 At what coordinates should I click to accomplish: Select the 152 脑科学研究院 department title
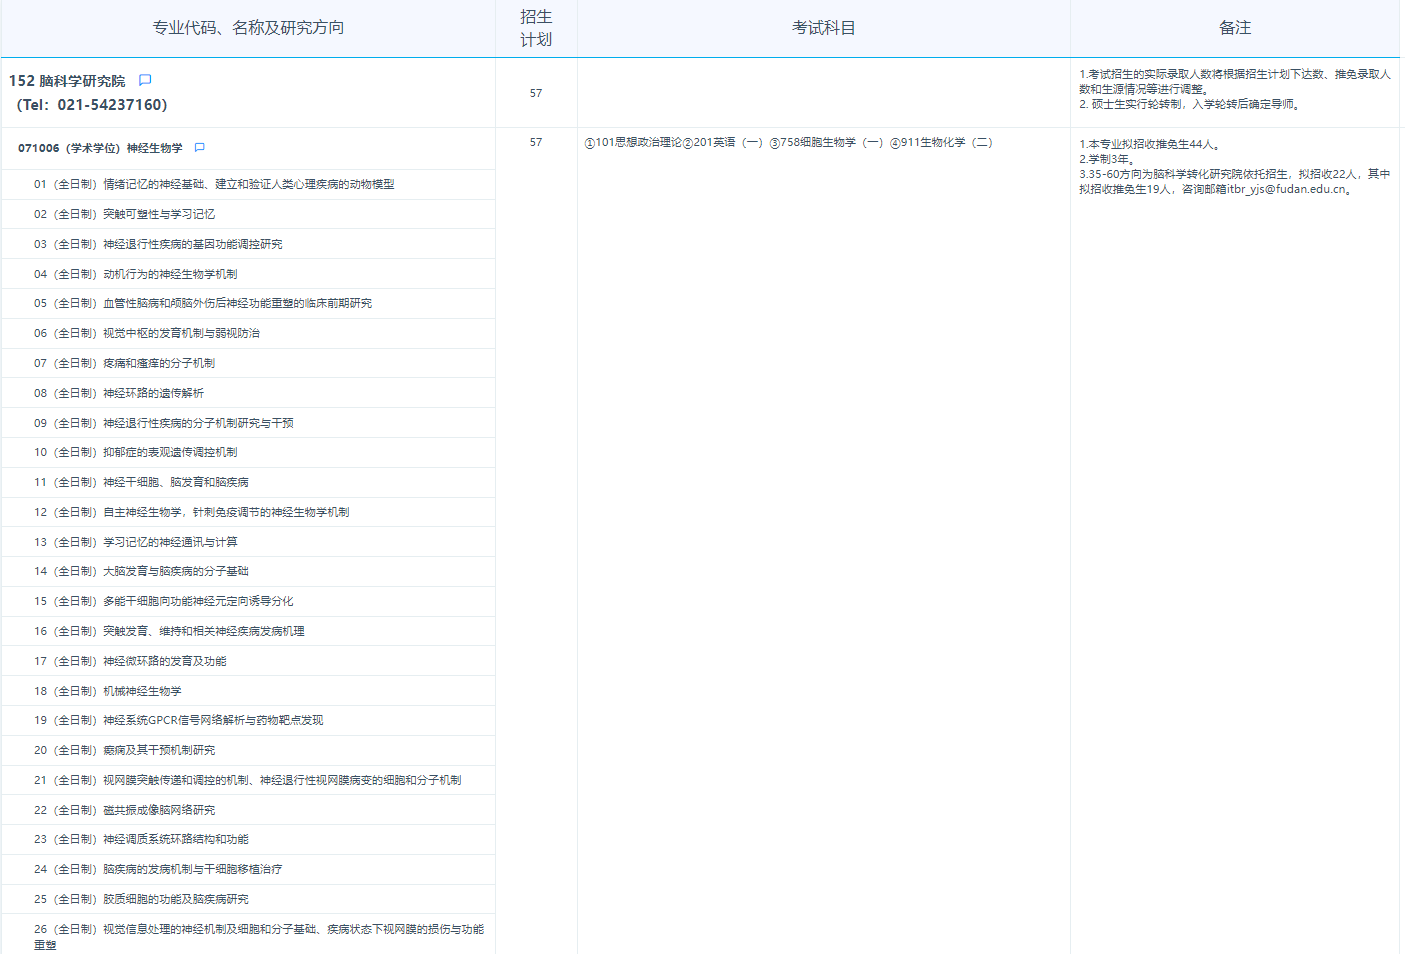tap(67, 81)
